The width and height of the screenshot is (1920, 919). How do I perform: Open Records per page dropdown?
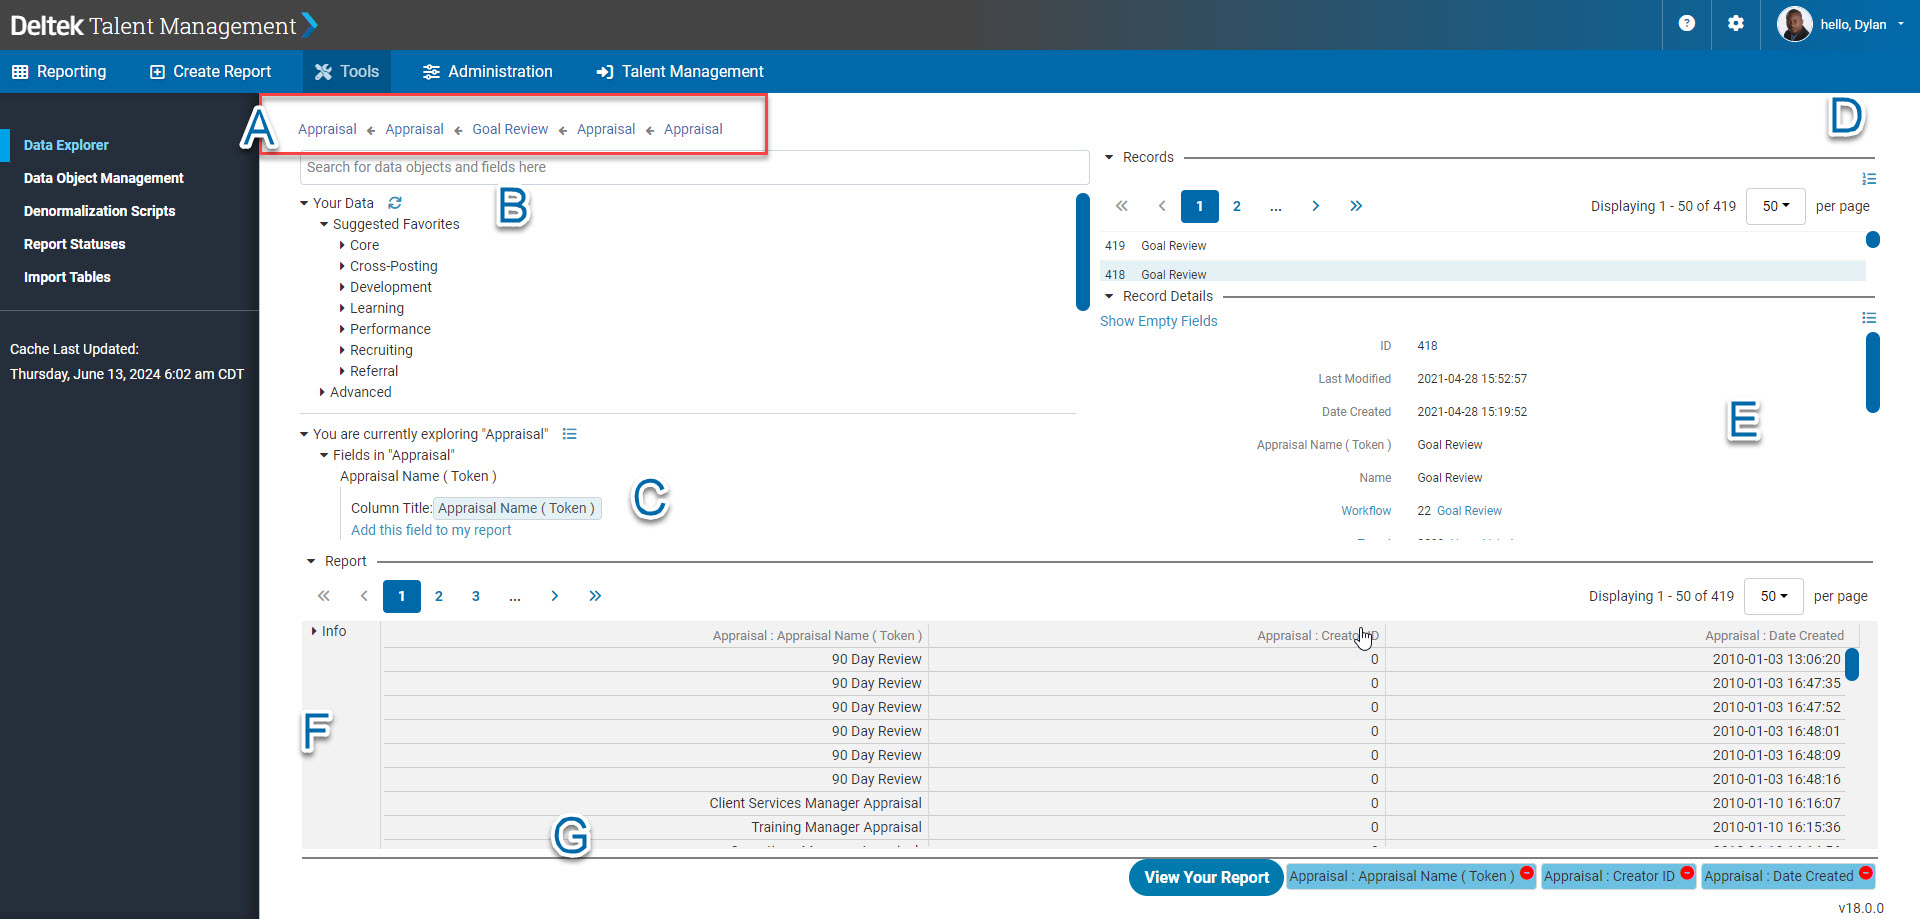(x=1775, y=206)
